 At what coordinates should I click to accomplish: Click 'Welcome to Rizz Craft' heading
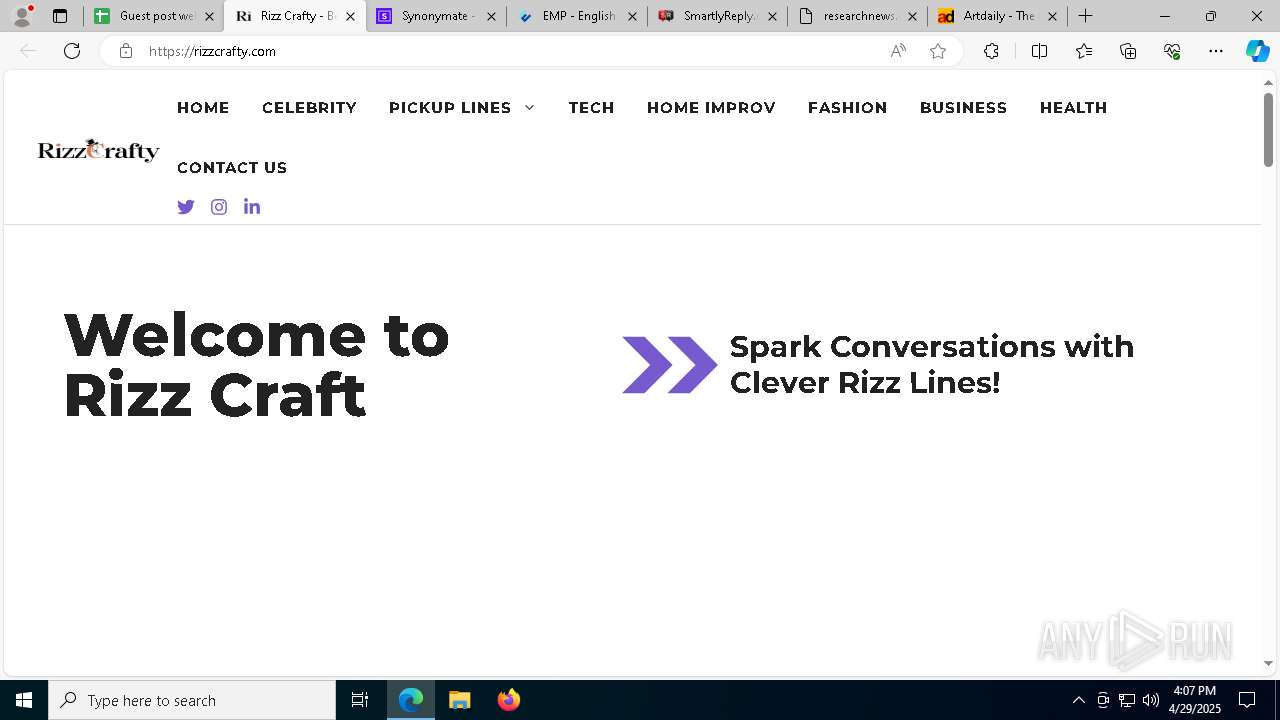click(x=256, y=364)
